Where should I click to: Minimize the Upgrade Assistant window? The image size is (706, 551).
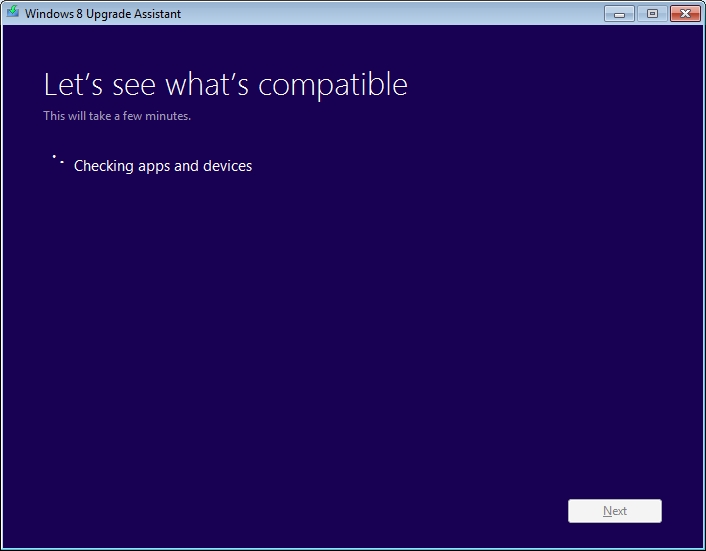(x=619, y=13)
